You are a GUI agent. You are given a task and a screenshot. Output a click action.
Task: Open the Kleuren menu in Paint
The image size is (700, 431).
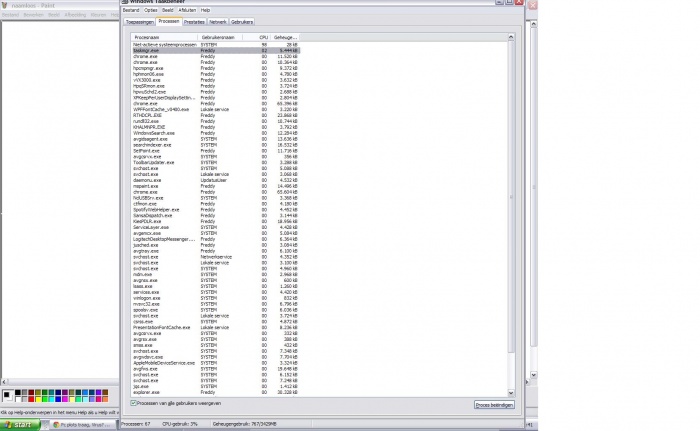(x=98, y=15)
